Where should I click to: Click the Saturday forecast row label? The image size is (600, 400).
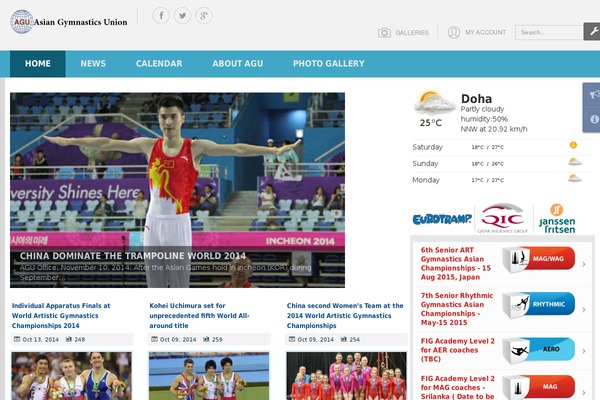427,147
